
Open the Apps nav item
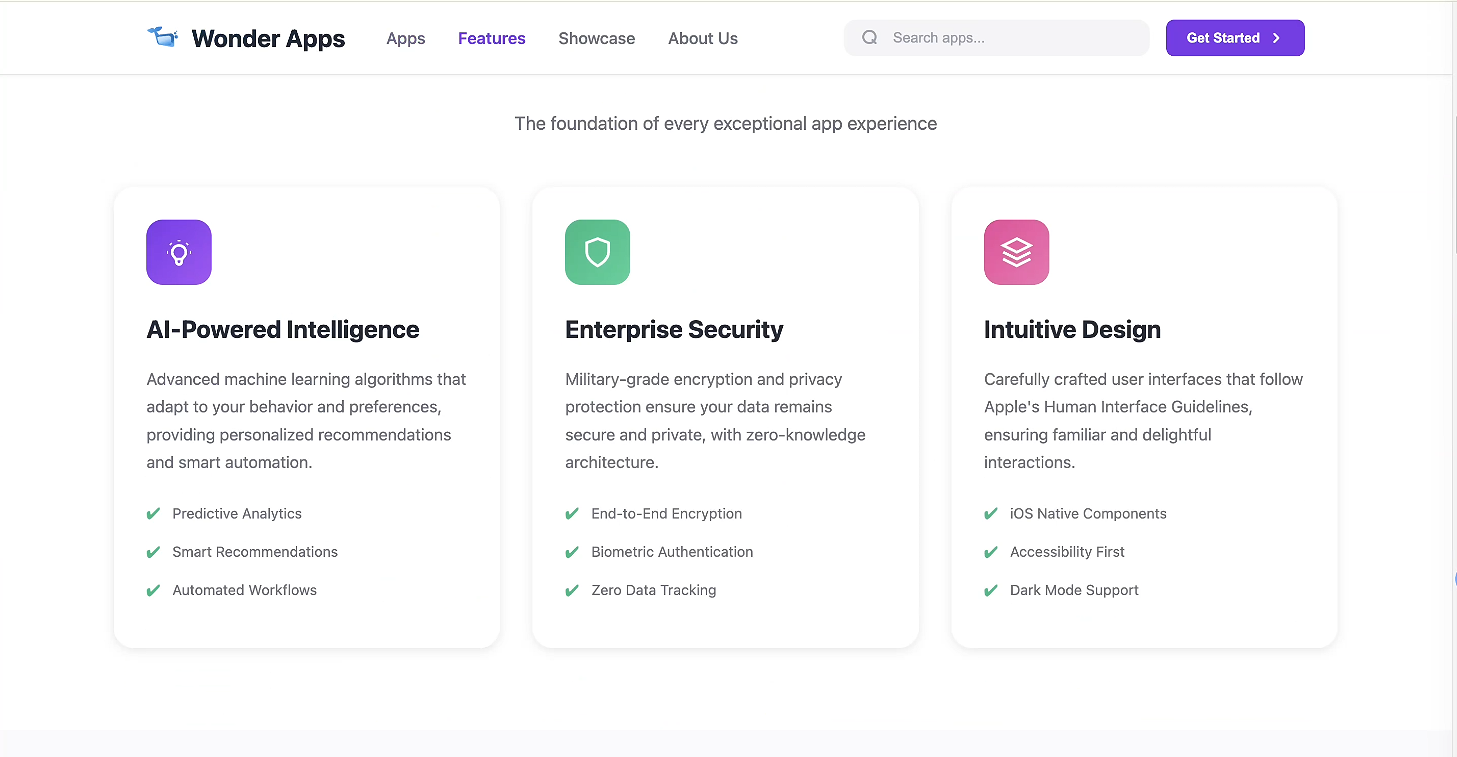click(406, 38)
